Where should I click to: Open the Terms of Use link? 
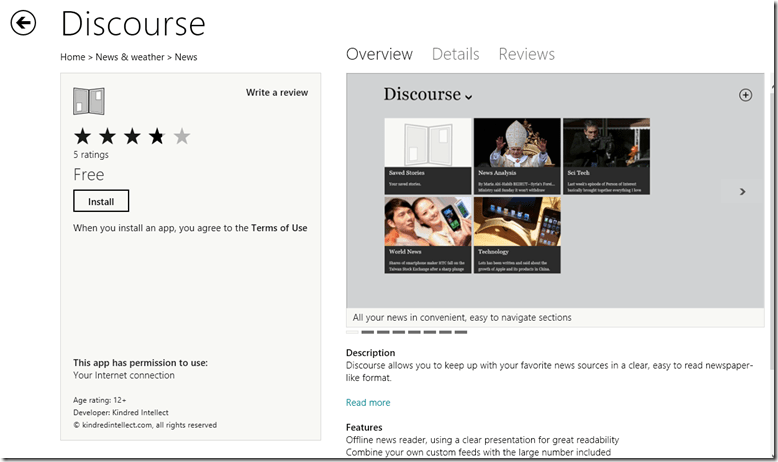coord(279,228)
